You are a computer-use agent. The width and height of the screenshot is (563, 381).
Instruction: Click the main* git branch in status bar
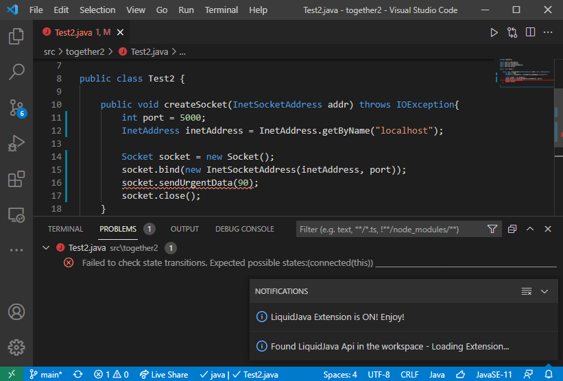[x=46, y=375]
